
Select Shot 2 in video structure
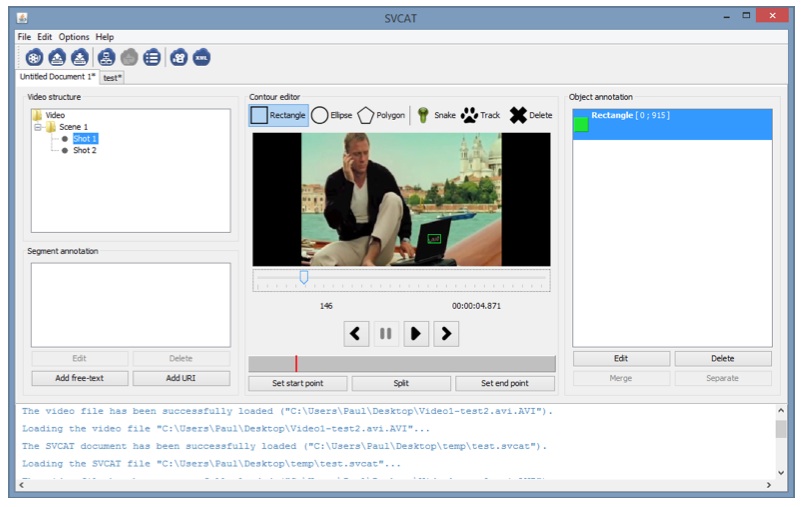(84, 150)
